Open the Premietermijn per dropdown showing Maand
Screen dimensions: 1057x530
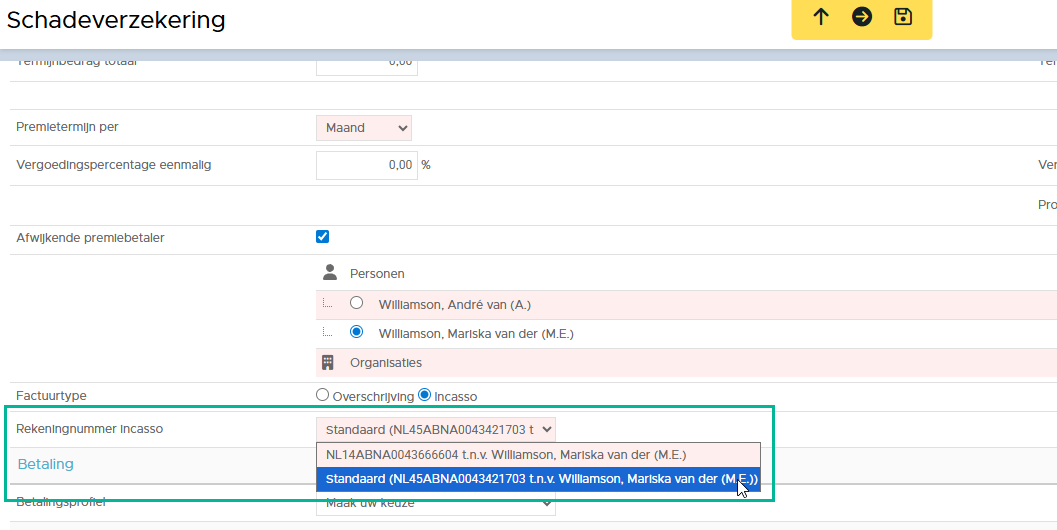pos(363,128)
